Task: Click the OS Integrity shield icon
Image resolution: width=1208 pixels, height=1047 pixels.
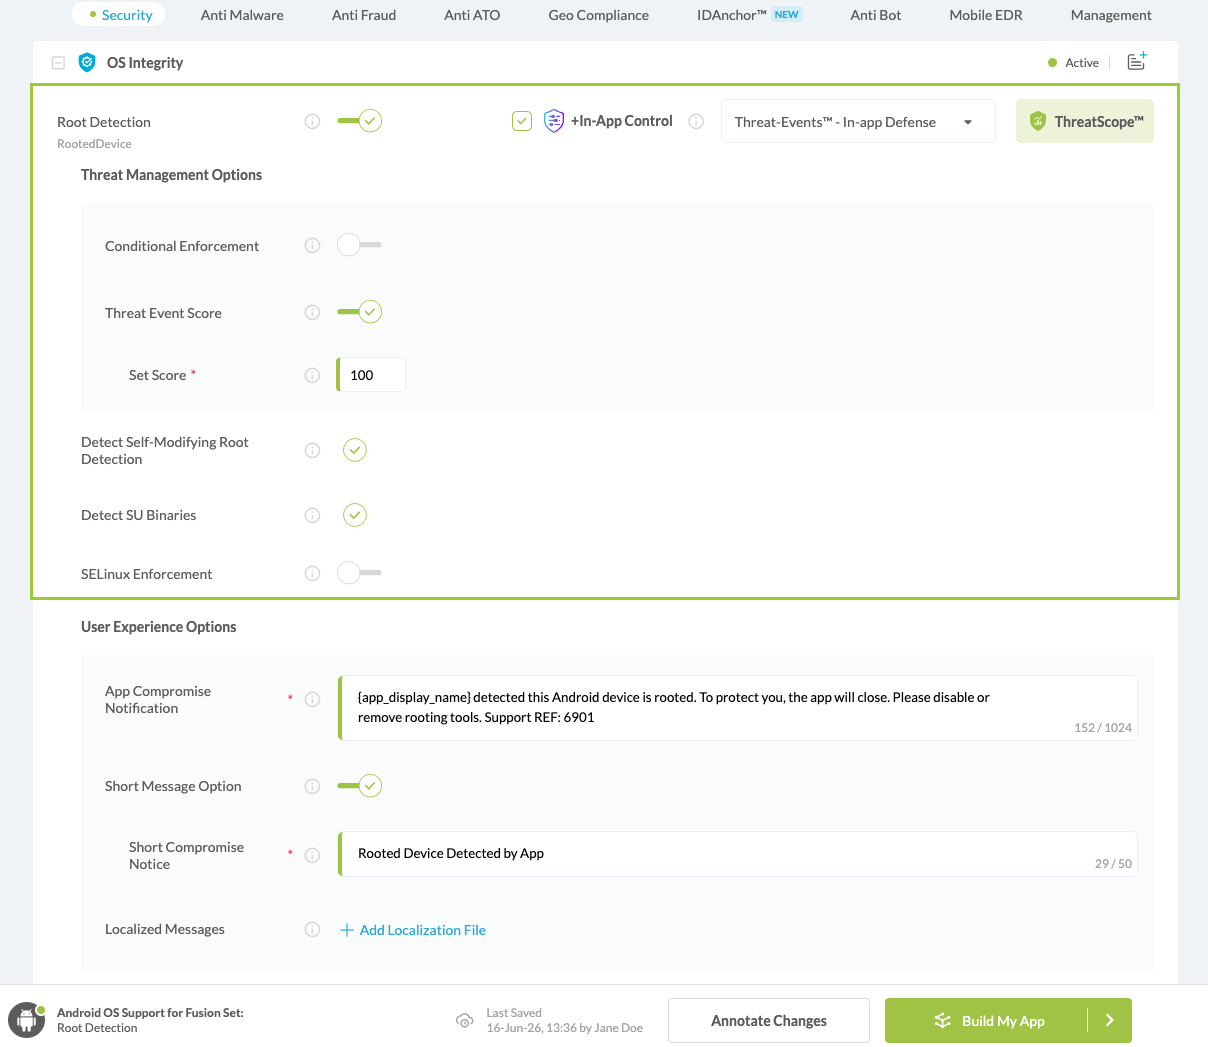Action: tap(87, 63)
